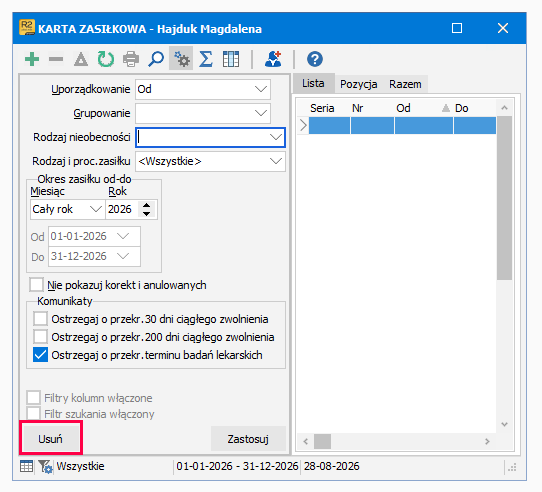Screen dimensions: 542x492
Task: Click the funnel filter icon in status bar
Action: (45, 466)
